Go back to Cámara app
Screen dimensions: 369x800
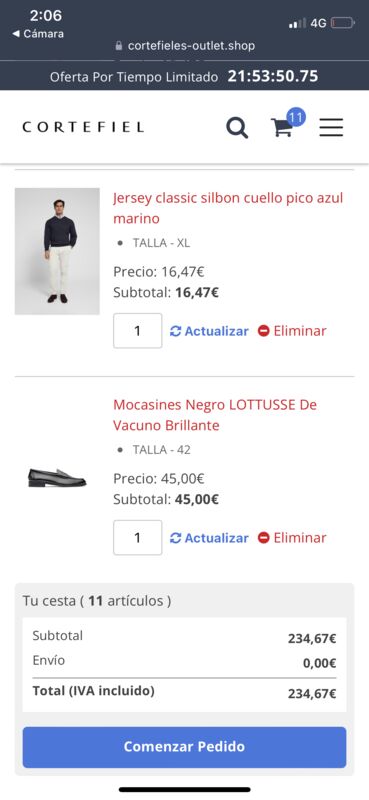click(38, 34)
